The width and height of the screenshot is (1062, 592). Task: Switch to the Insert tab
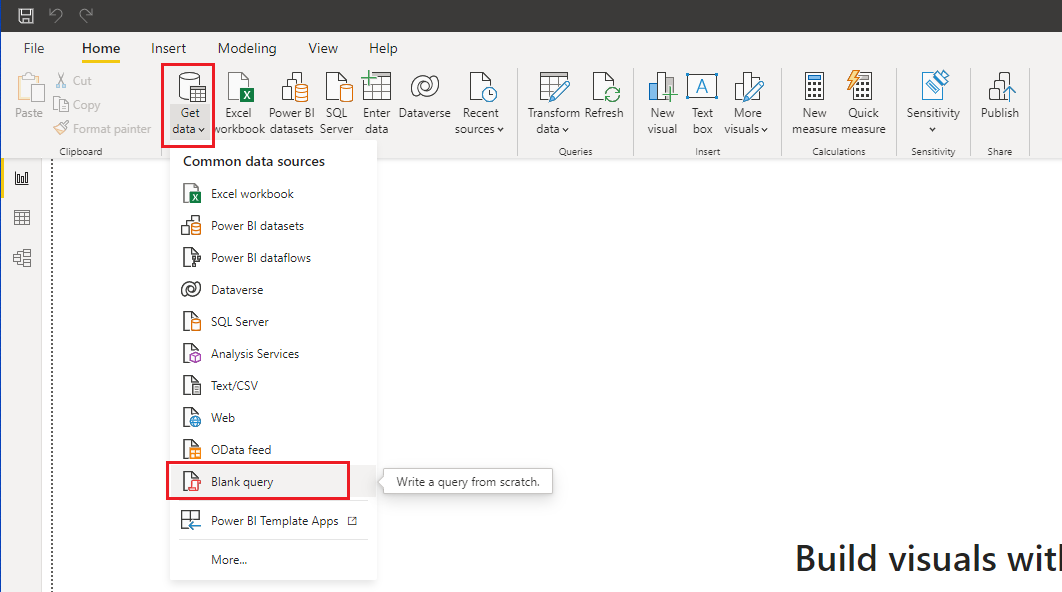pyautogui.click(x=168, y=48)
